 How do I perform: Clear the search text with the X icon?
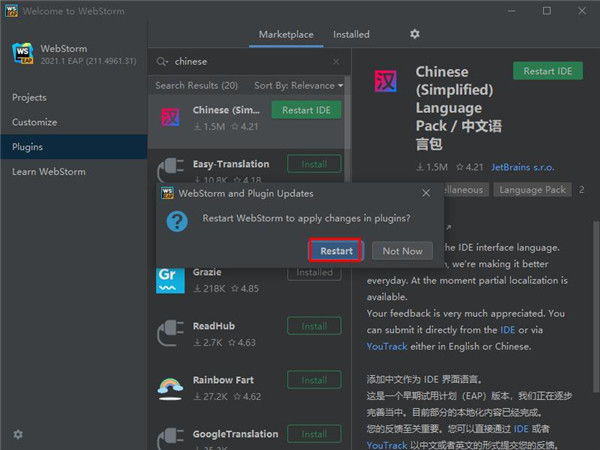[x=335, y=61]
